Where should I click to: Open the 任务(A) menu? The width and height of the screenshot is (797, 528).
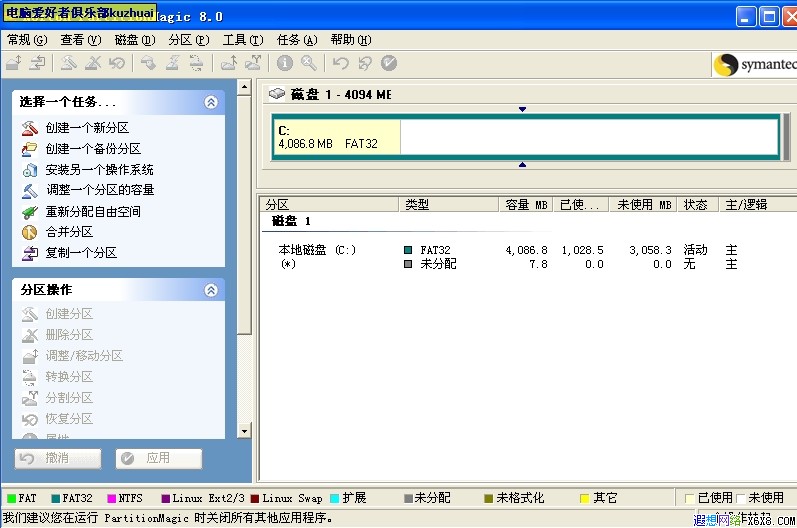click(297, 40)
